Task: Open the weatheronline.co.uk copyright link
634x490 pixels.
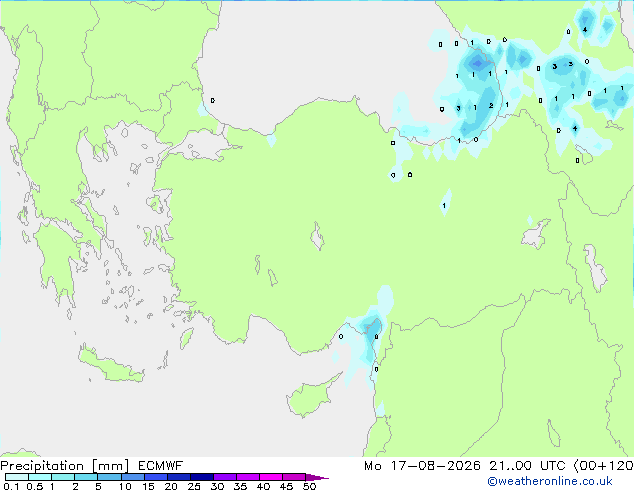Action: pos(550,481)
